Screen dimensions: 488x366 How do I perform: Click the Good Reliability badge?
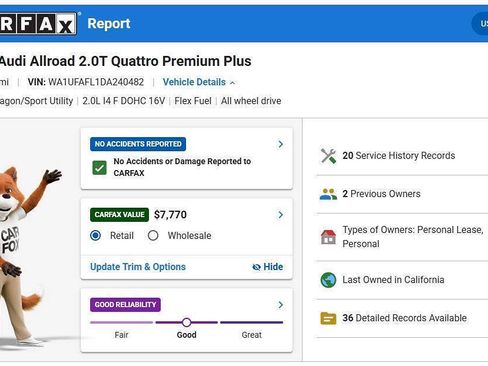click(125, 305)
